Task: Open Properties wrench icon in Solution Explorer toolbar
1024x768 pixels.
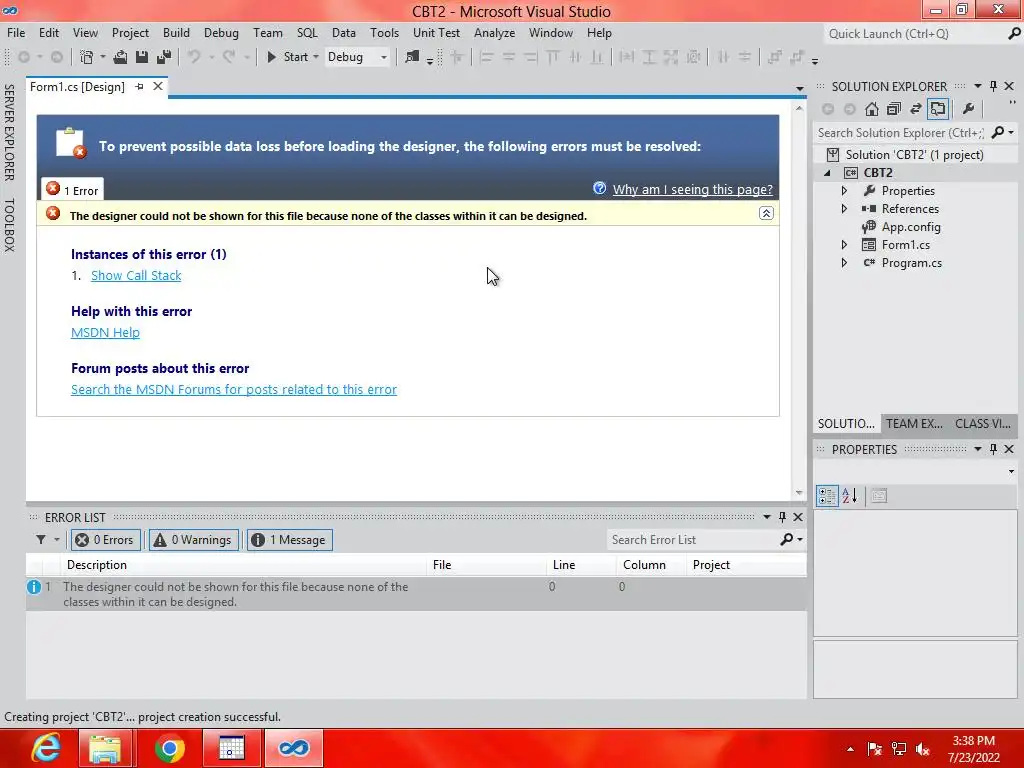Action: tap(968, 109)
